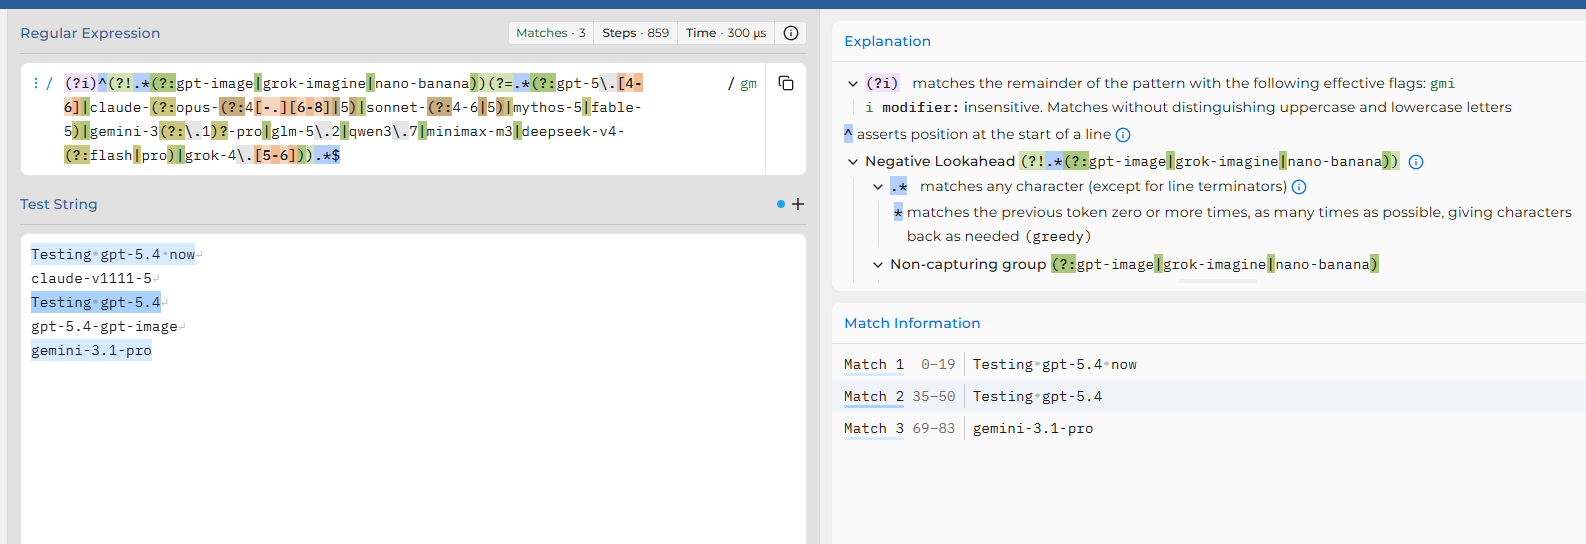Click the '35-50' match range
The width and height of the screenshot is (1586, 544).
click(x=934, y=397)
